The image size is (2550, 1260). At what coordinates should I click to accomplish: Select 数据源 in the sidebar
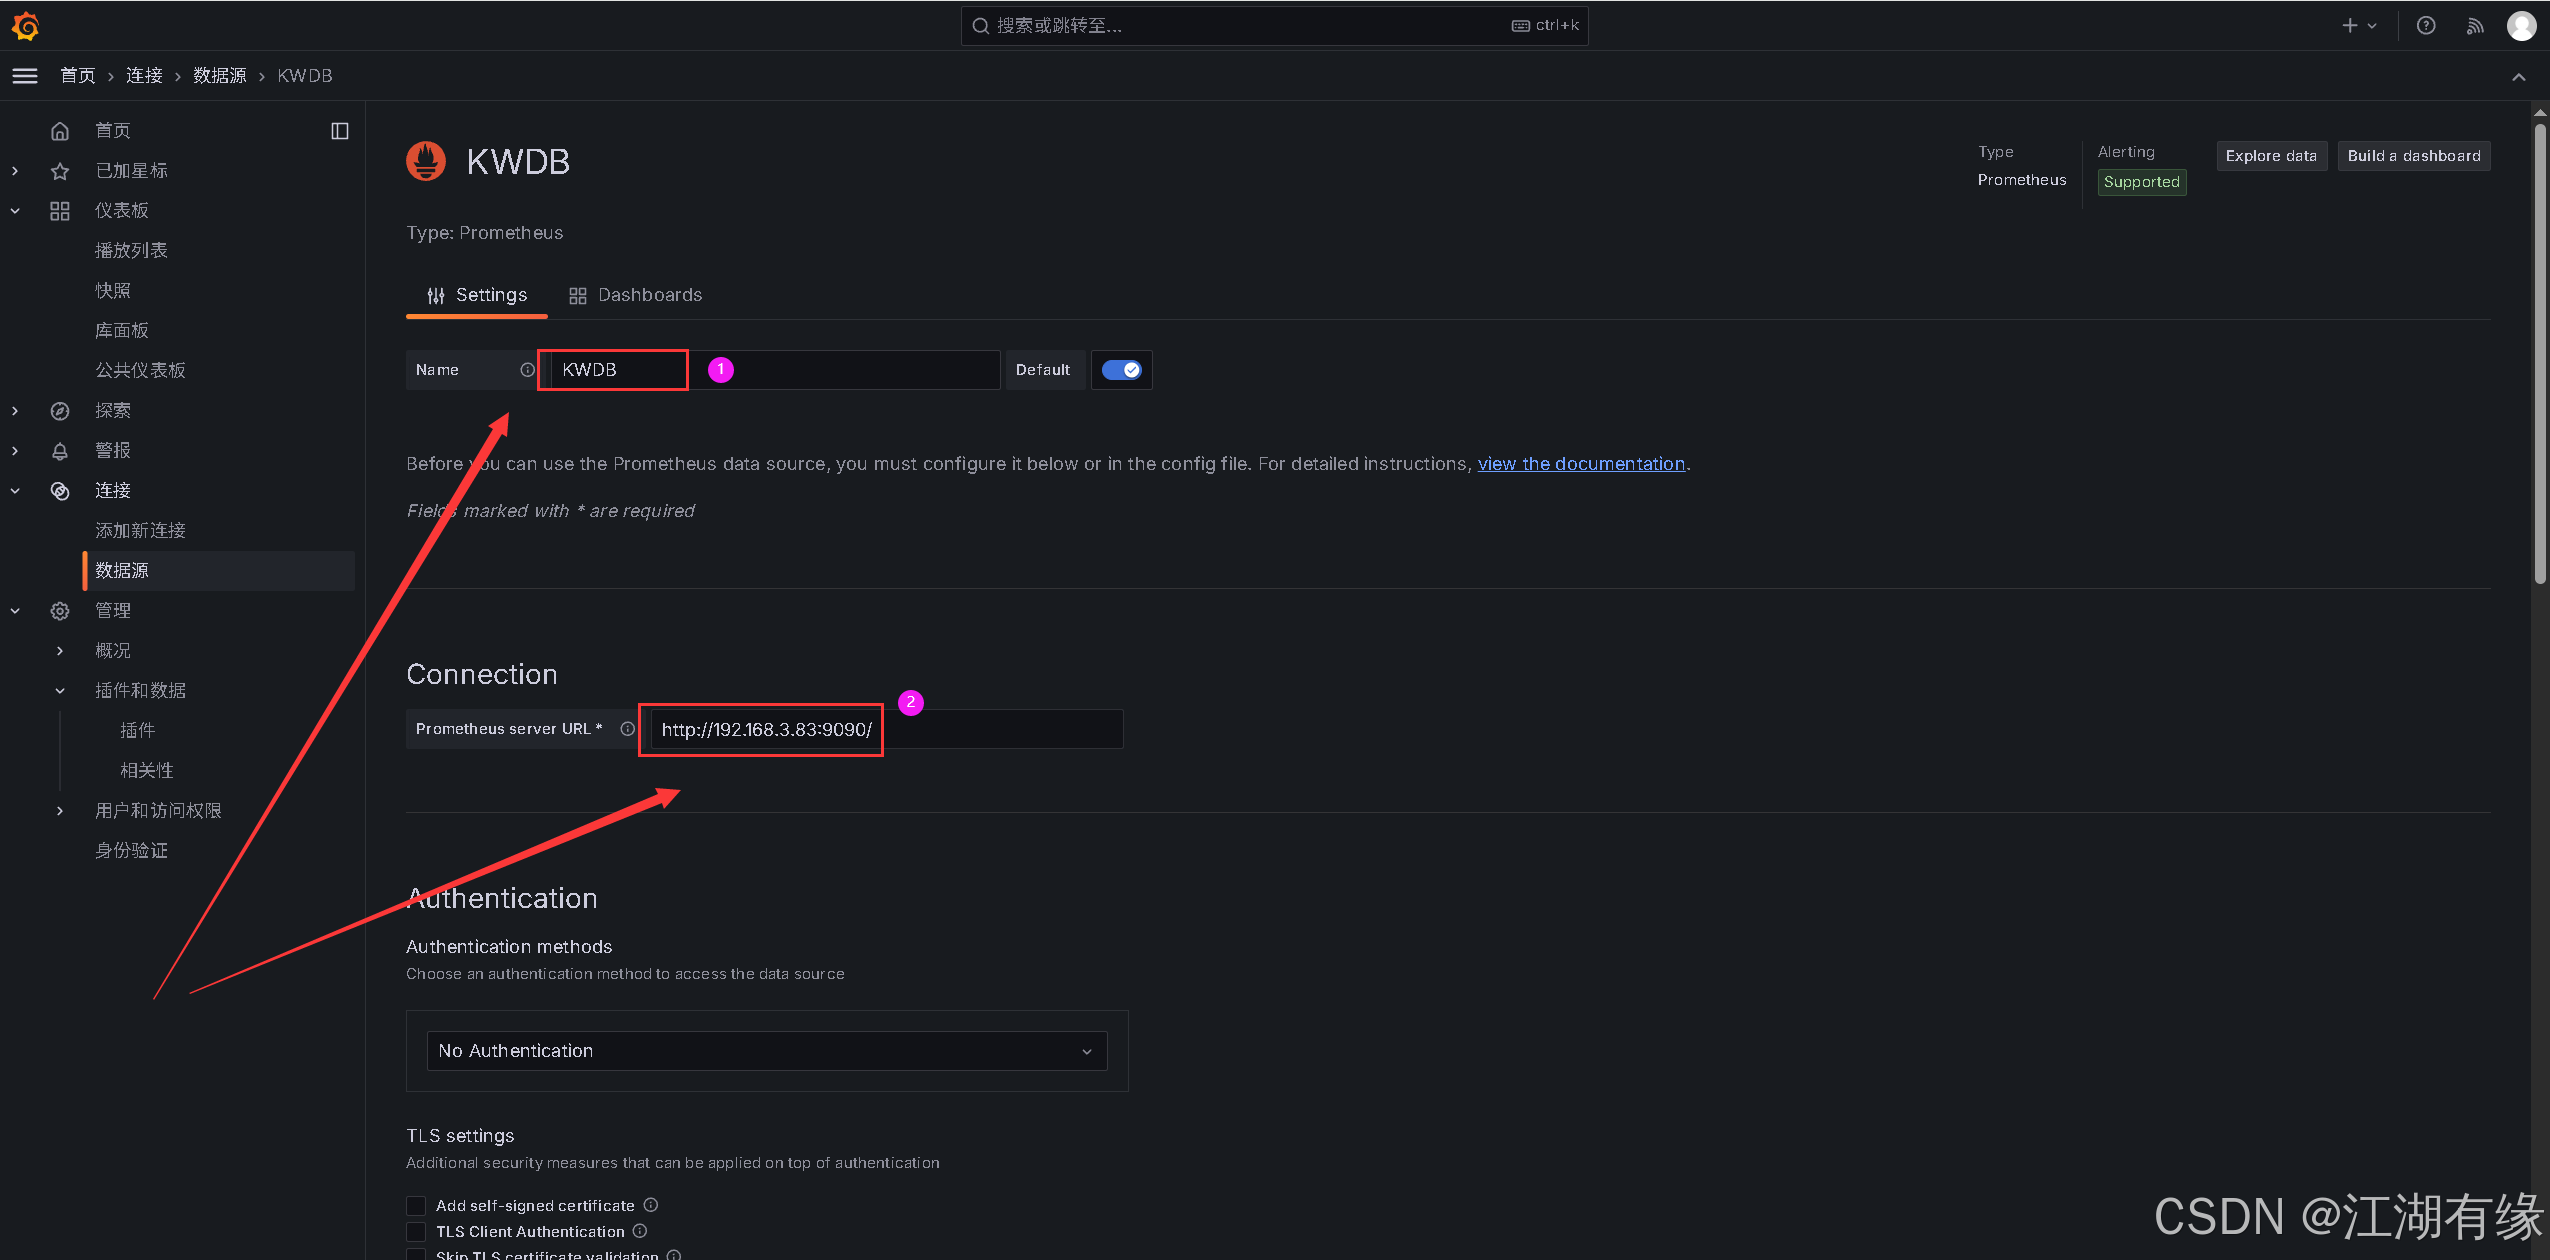pyautogui.click(x=219, y=571)
